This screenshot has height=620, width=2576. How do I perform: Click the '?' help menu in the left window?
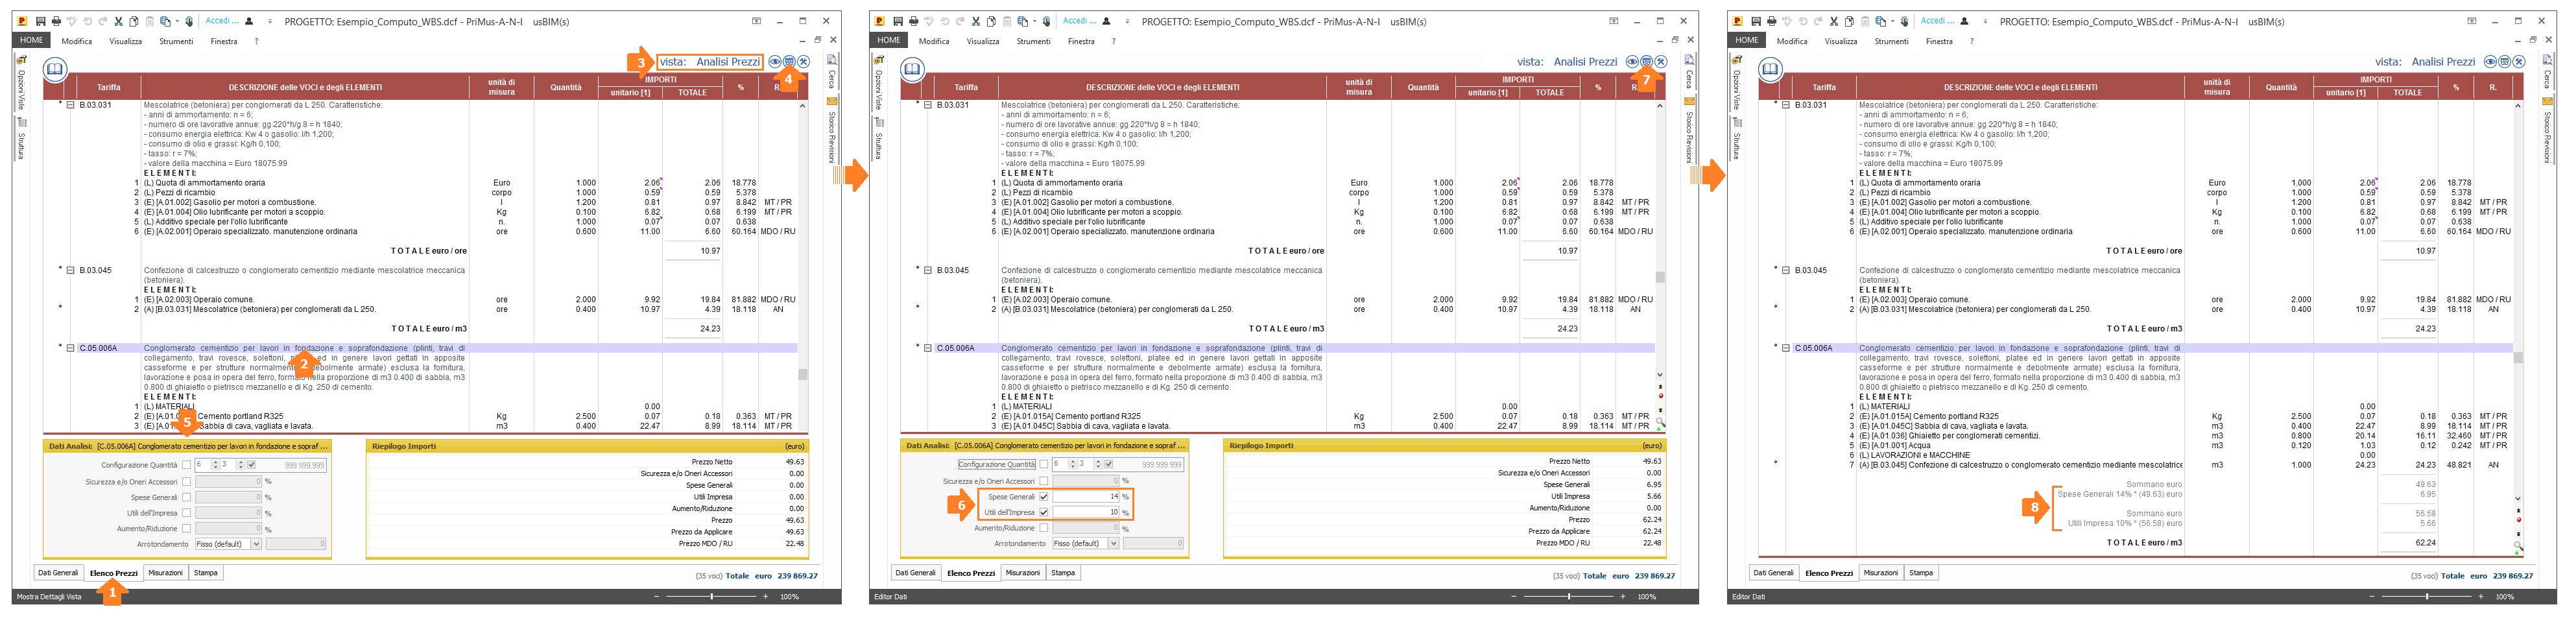click(x=257, y=41)
